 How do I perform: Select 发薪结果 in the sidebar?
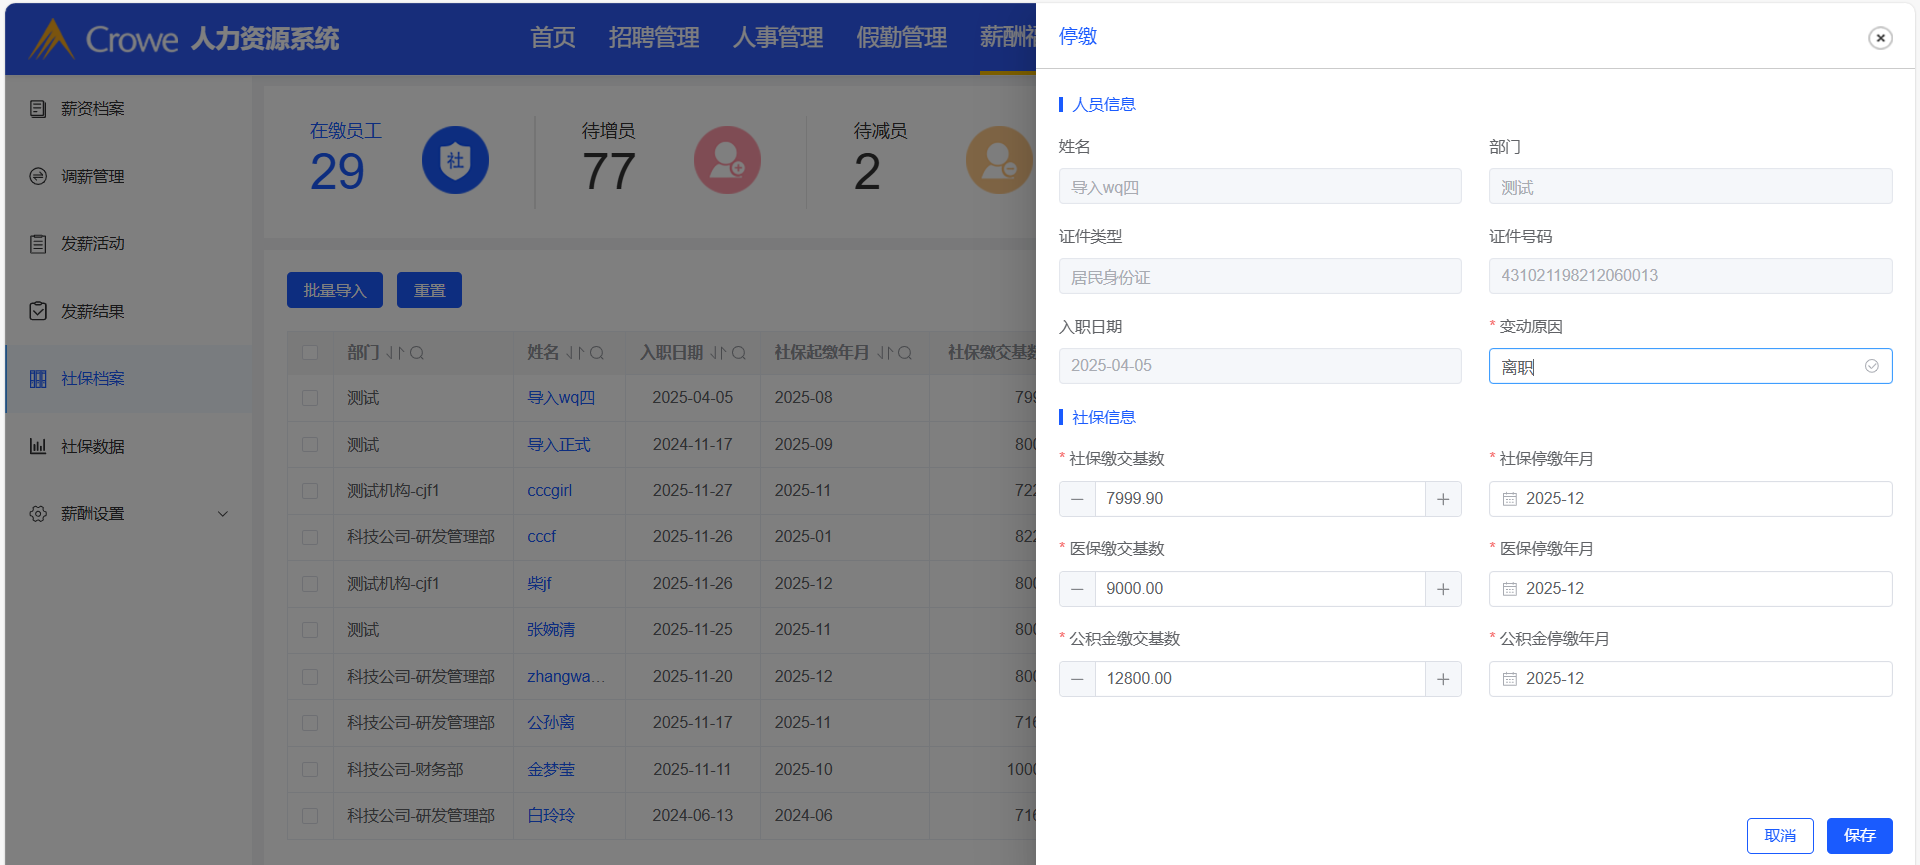[128, 311]
